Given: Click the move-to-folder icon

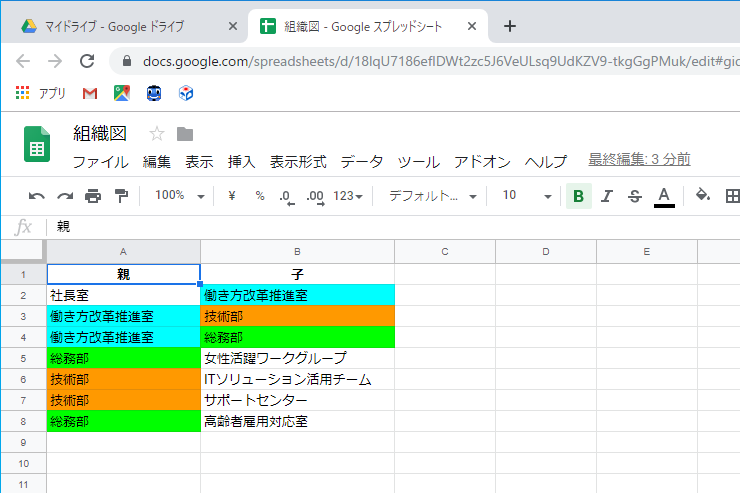Looking at the screenshot, I should coord(185,134).
